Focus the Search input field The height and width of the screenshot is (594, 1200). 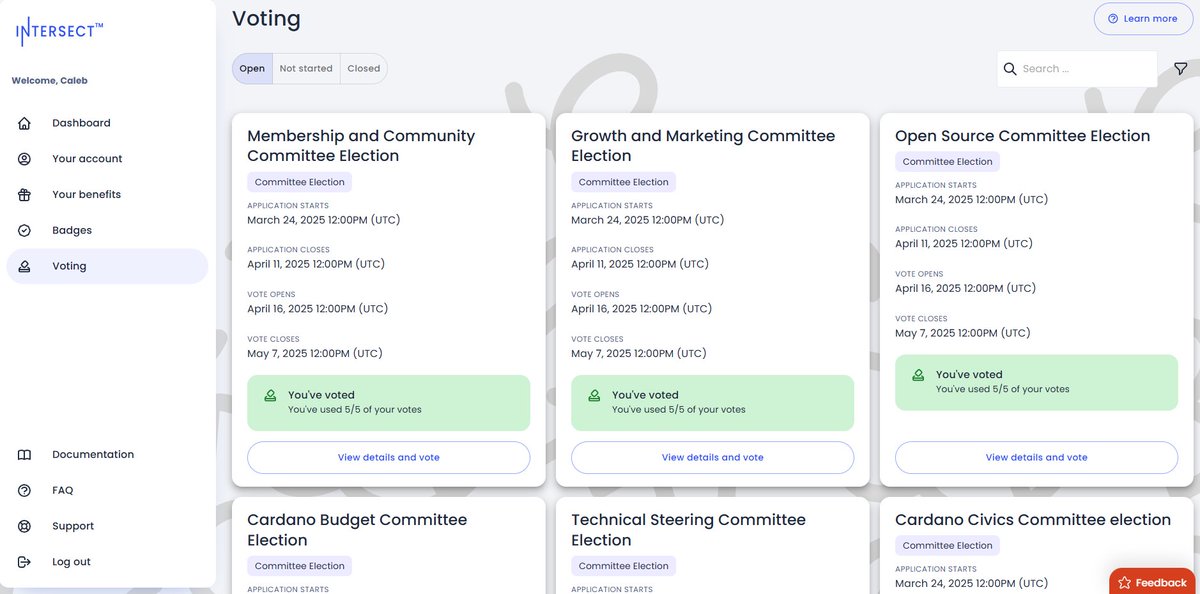coord(1086,69)
